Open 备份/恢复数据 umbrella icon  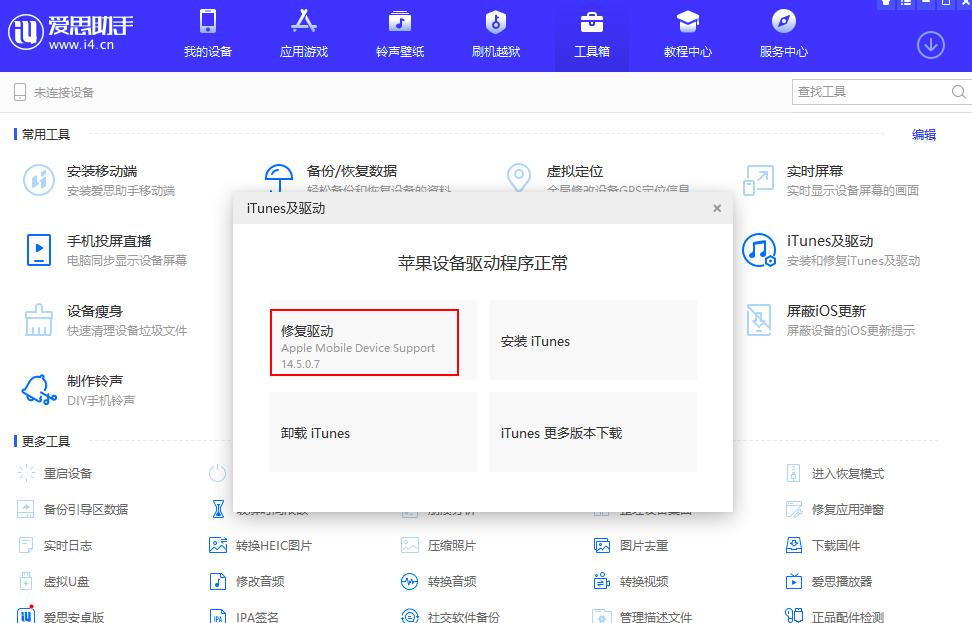(278, 179)
